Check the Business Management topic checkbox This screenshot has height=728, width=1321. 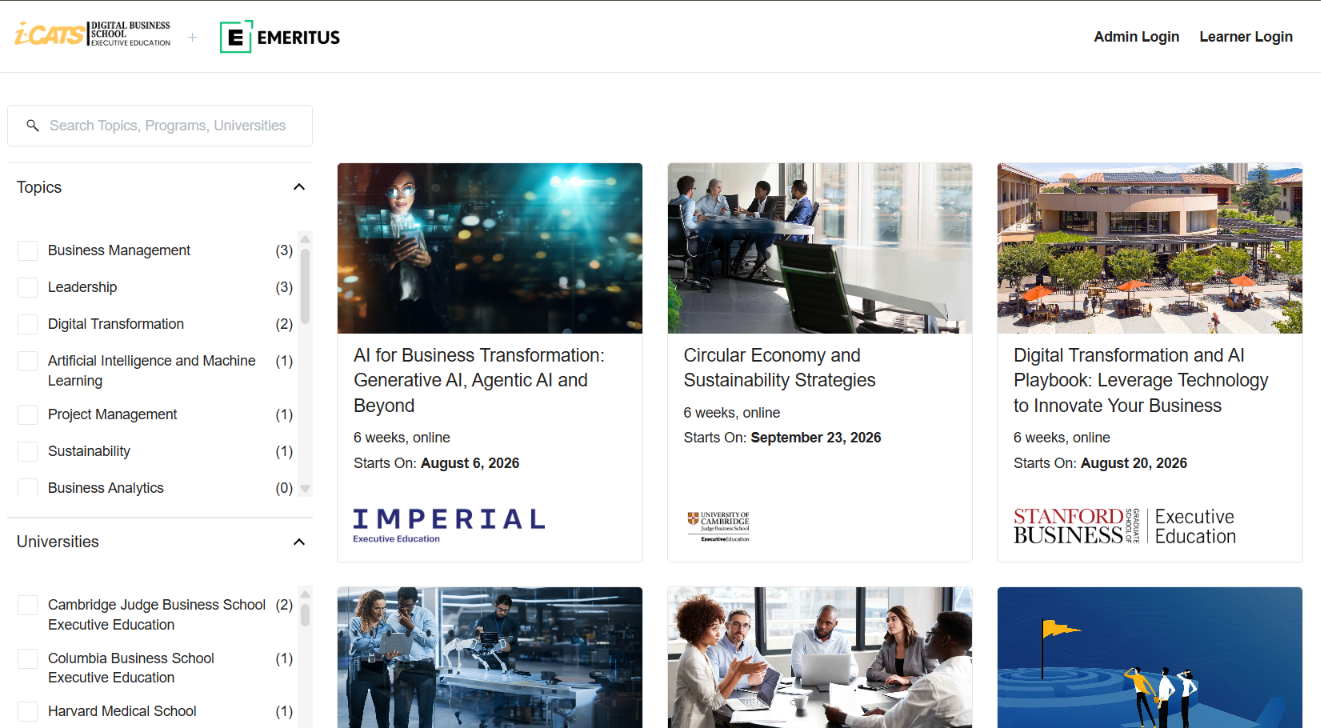[x=28, y=251]
